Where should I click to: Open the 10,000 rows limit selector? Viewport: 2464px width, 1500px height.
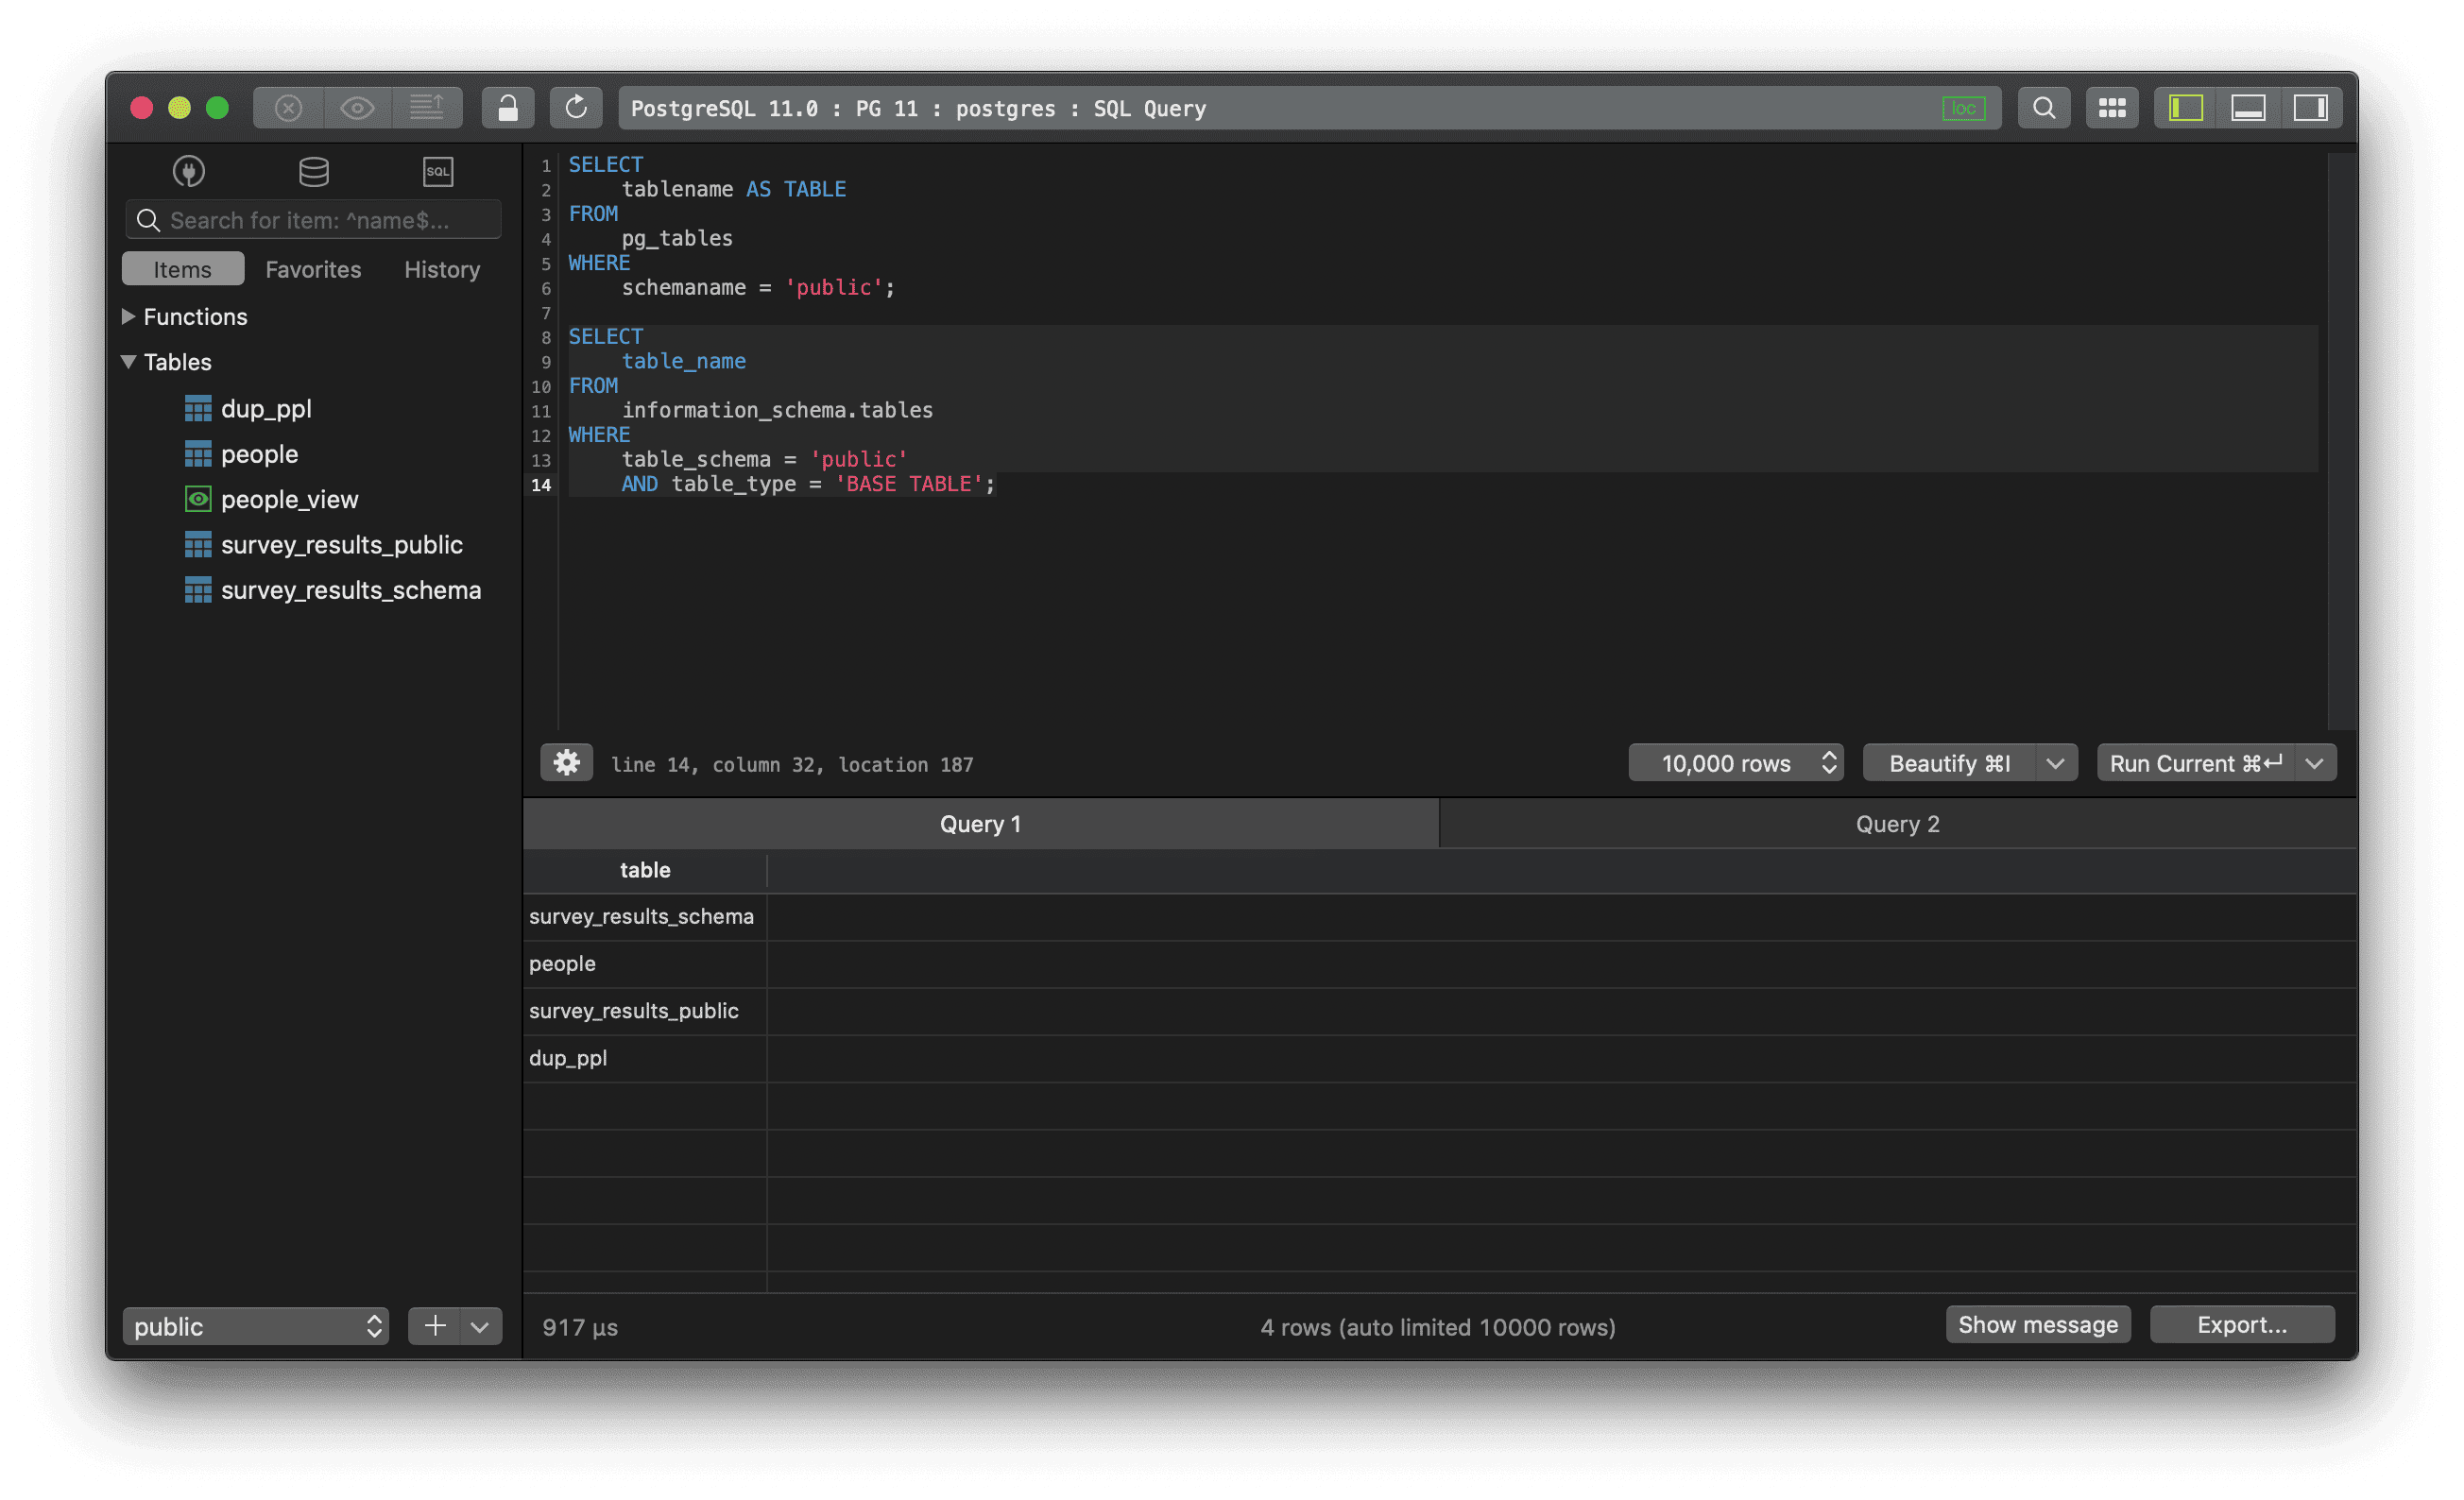[x=1736, y=763]
